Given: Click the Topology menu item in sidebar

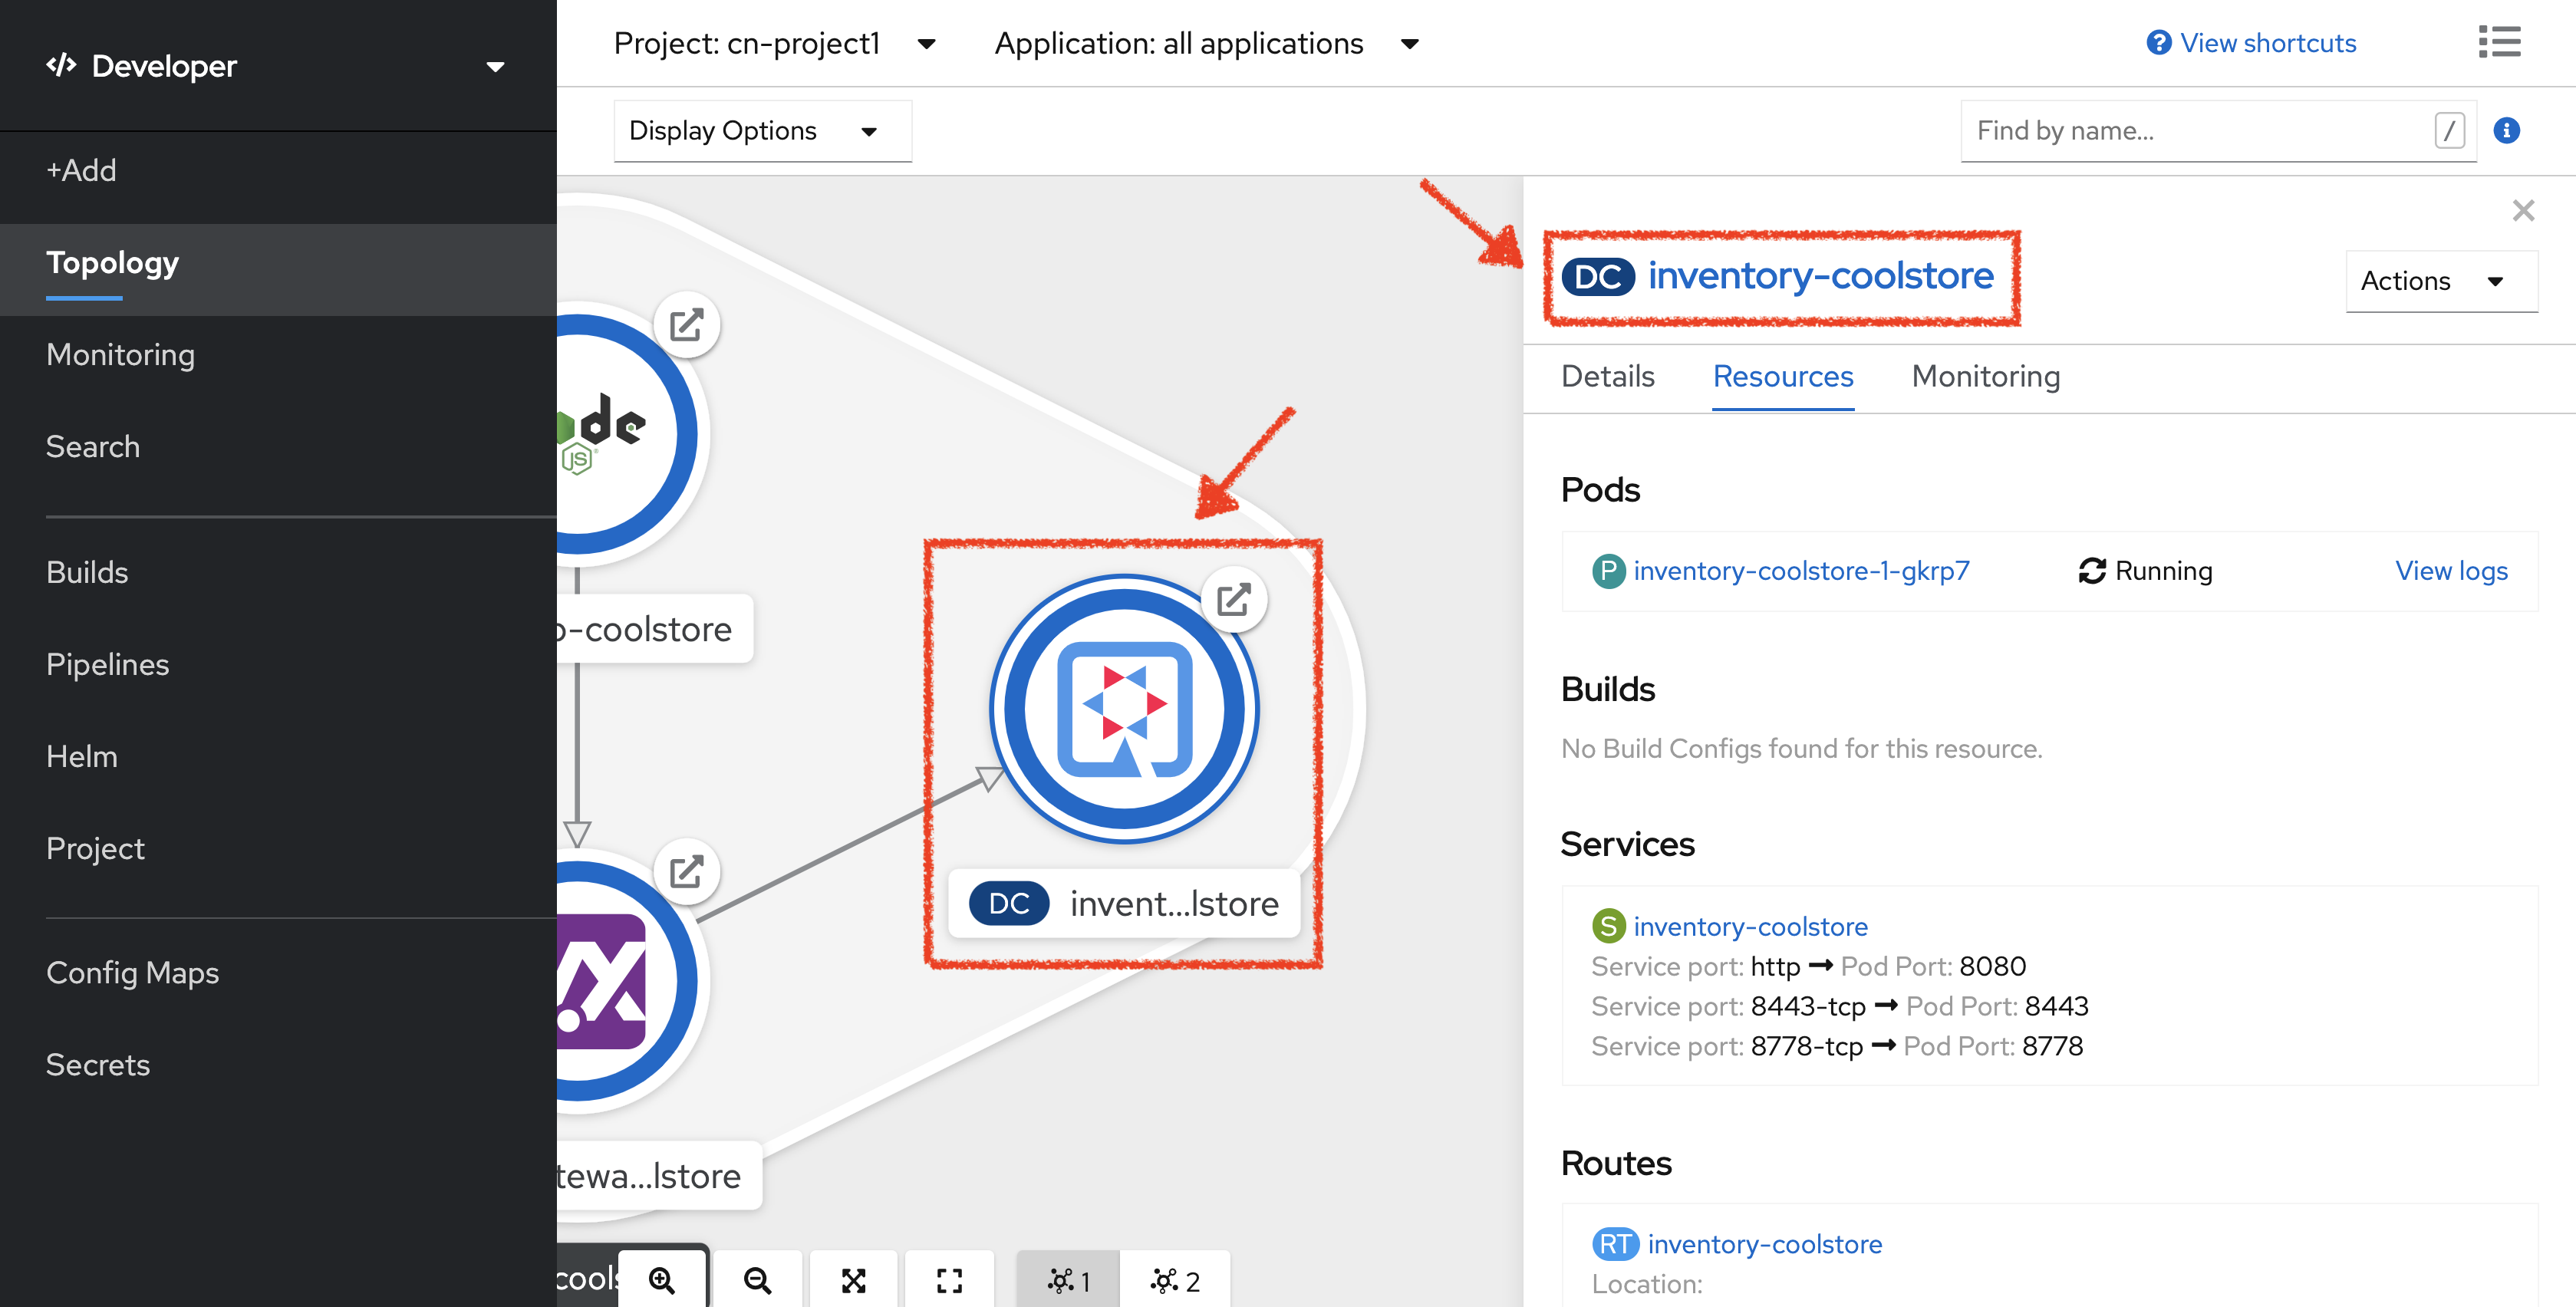Looking at the screenshot, I should pos(112,262).
